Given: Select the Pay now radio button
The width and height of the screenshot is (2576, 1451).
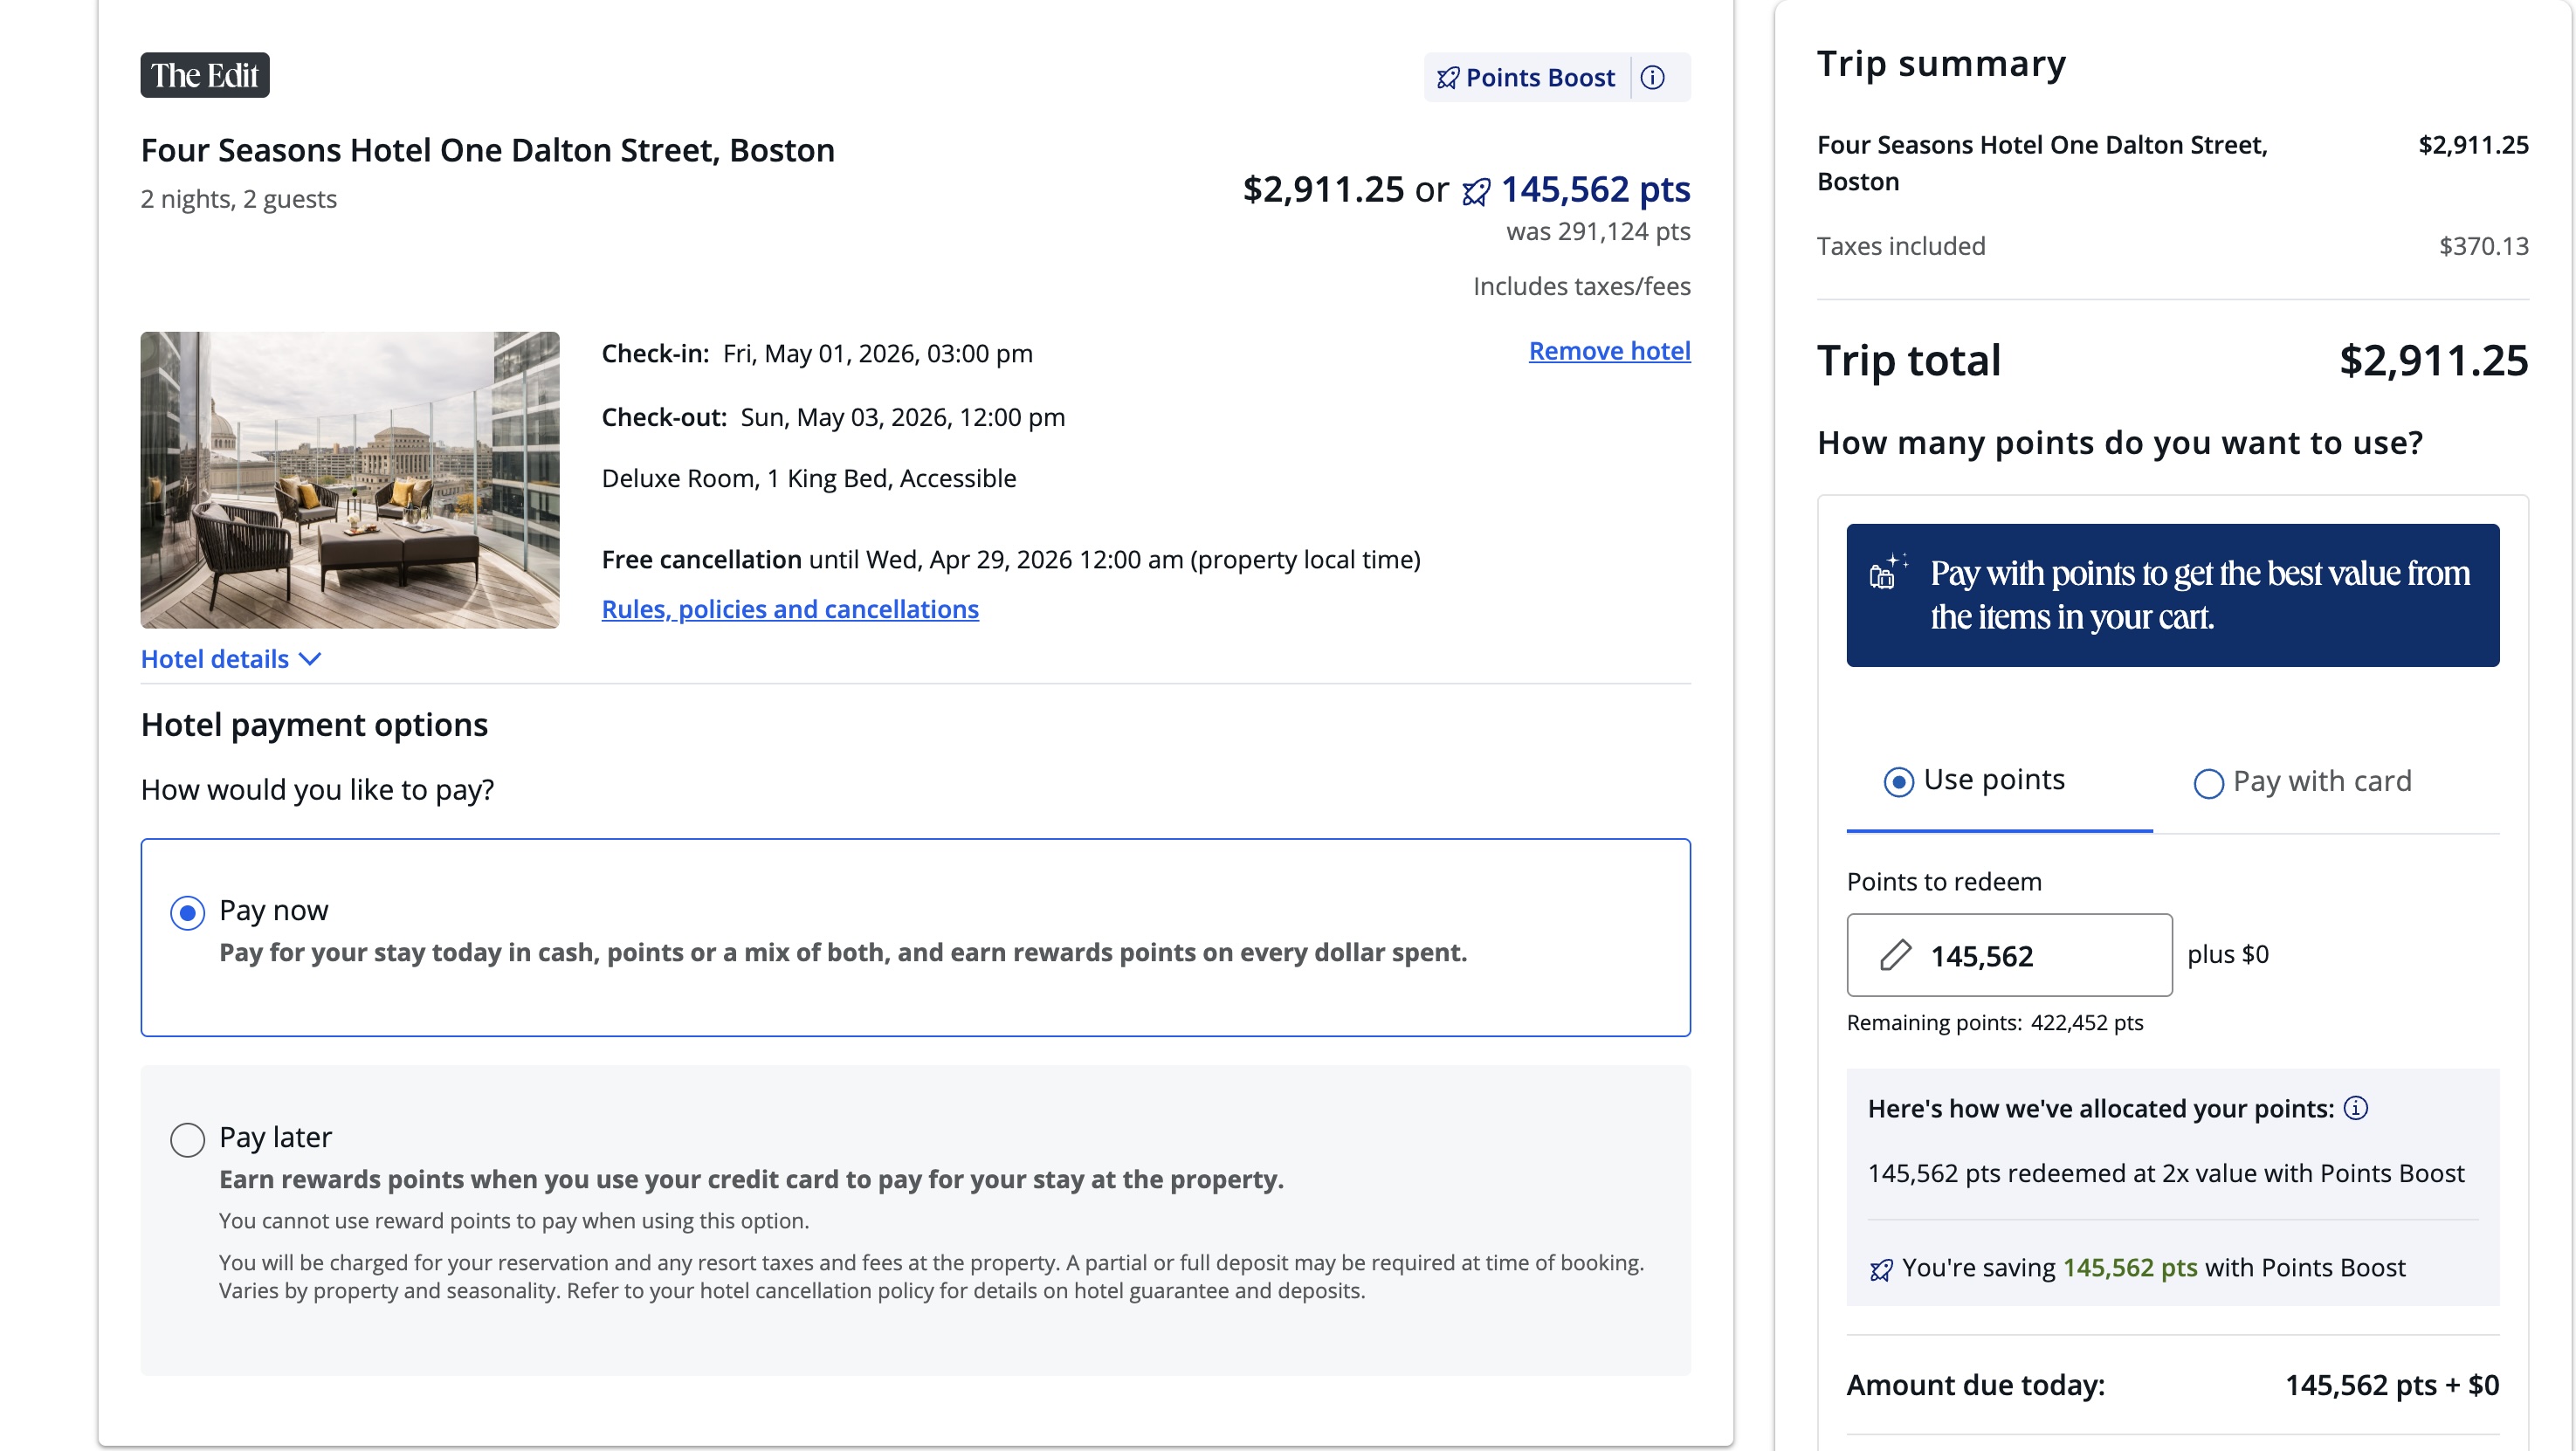Looking at the screenshot, I should click(x=187, y=912).
